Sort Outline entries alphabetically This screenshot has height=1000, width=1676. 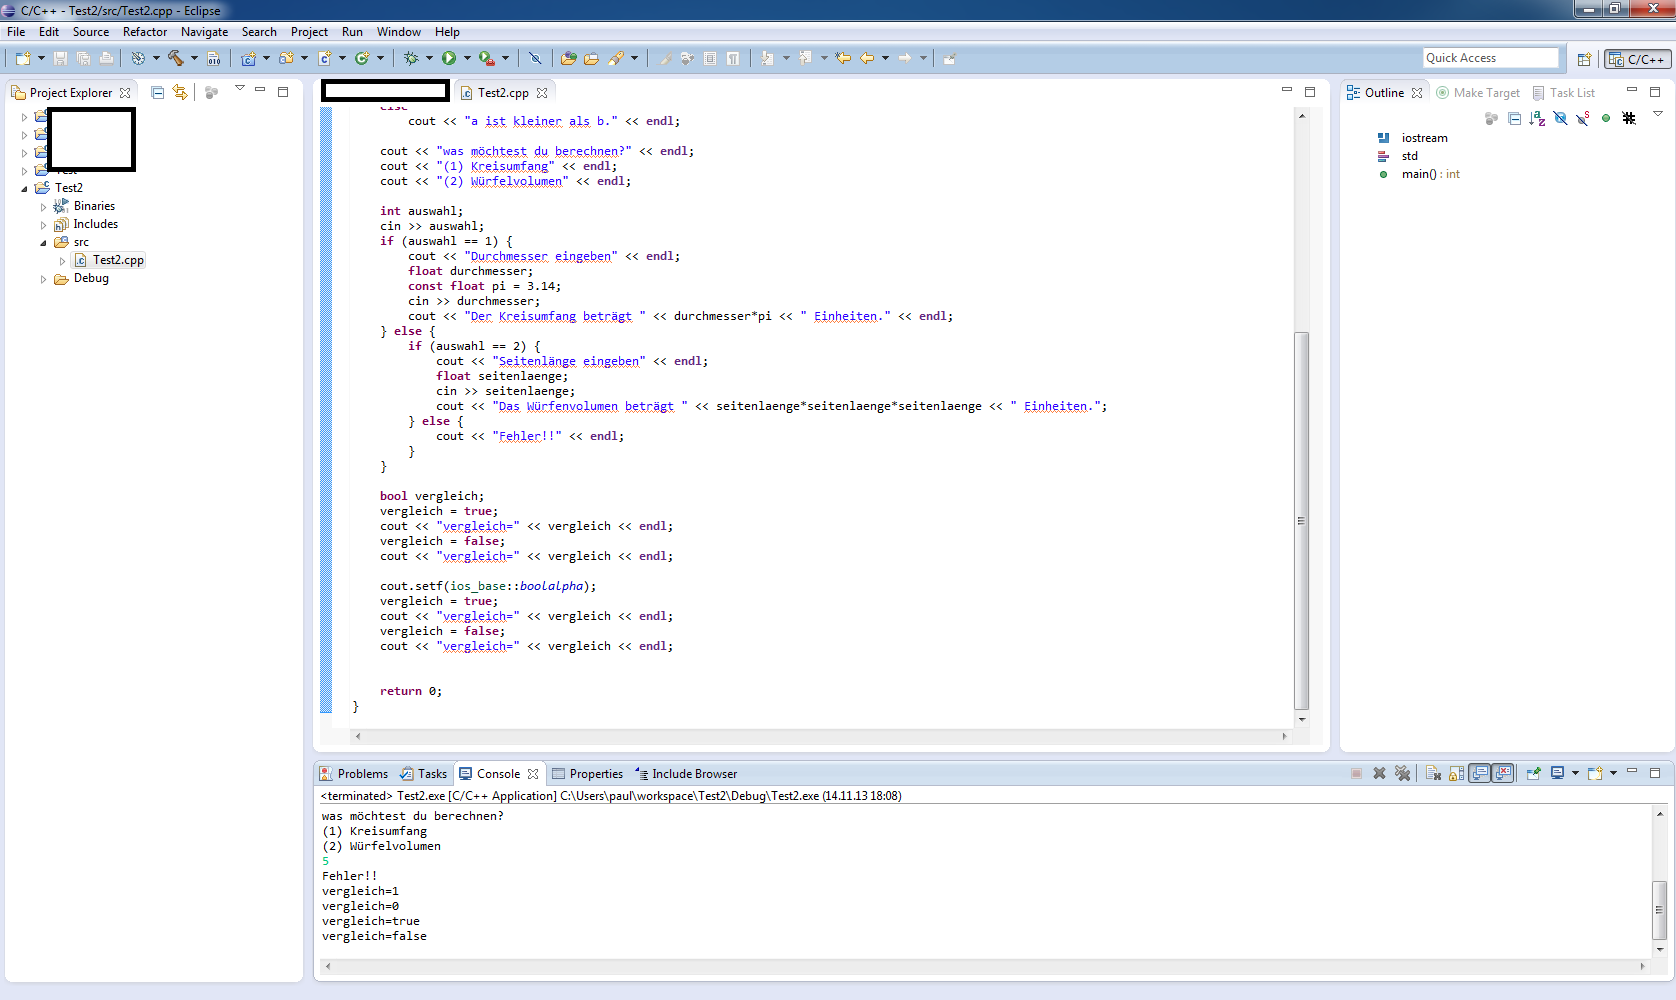pyautogui.click(x=1537, y=119)
